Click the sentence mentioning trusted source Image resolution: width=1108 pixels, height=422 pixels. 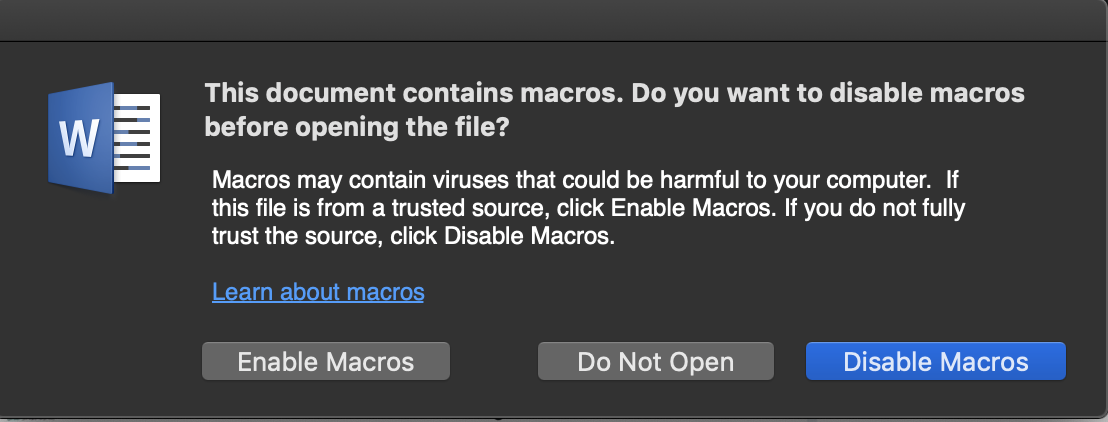[x=493, y=209]
